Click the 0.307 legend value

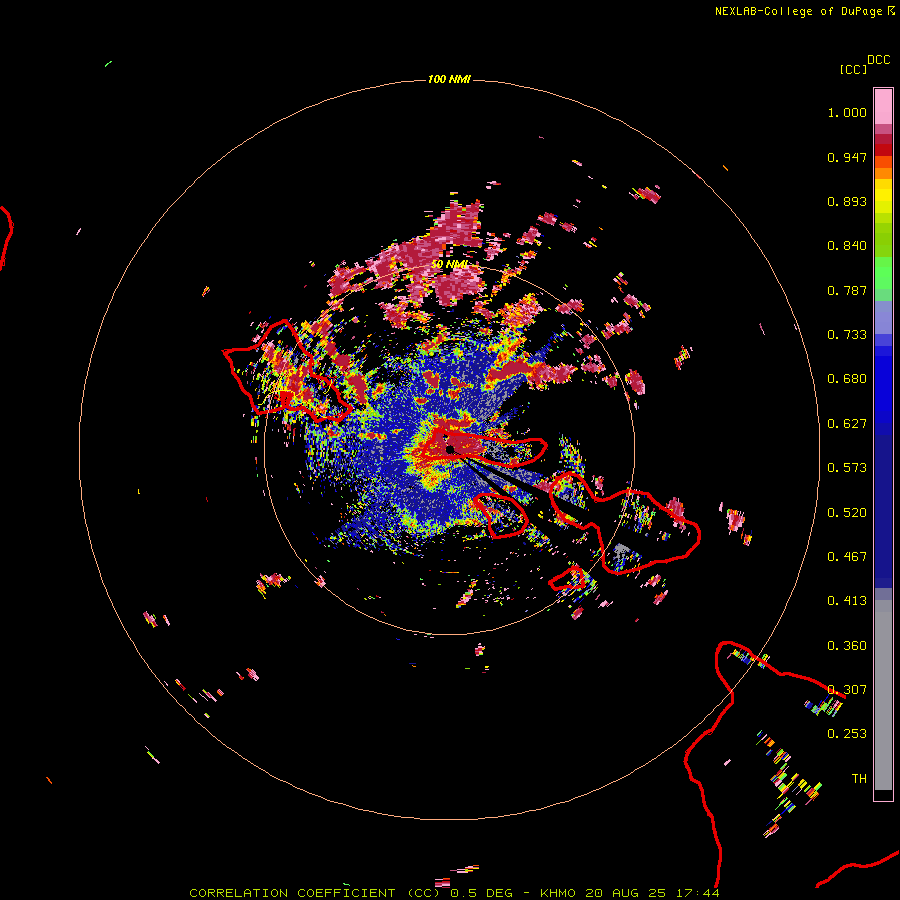pyautogui.click(x=847, y=690)
